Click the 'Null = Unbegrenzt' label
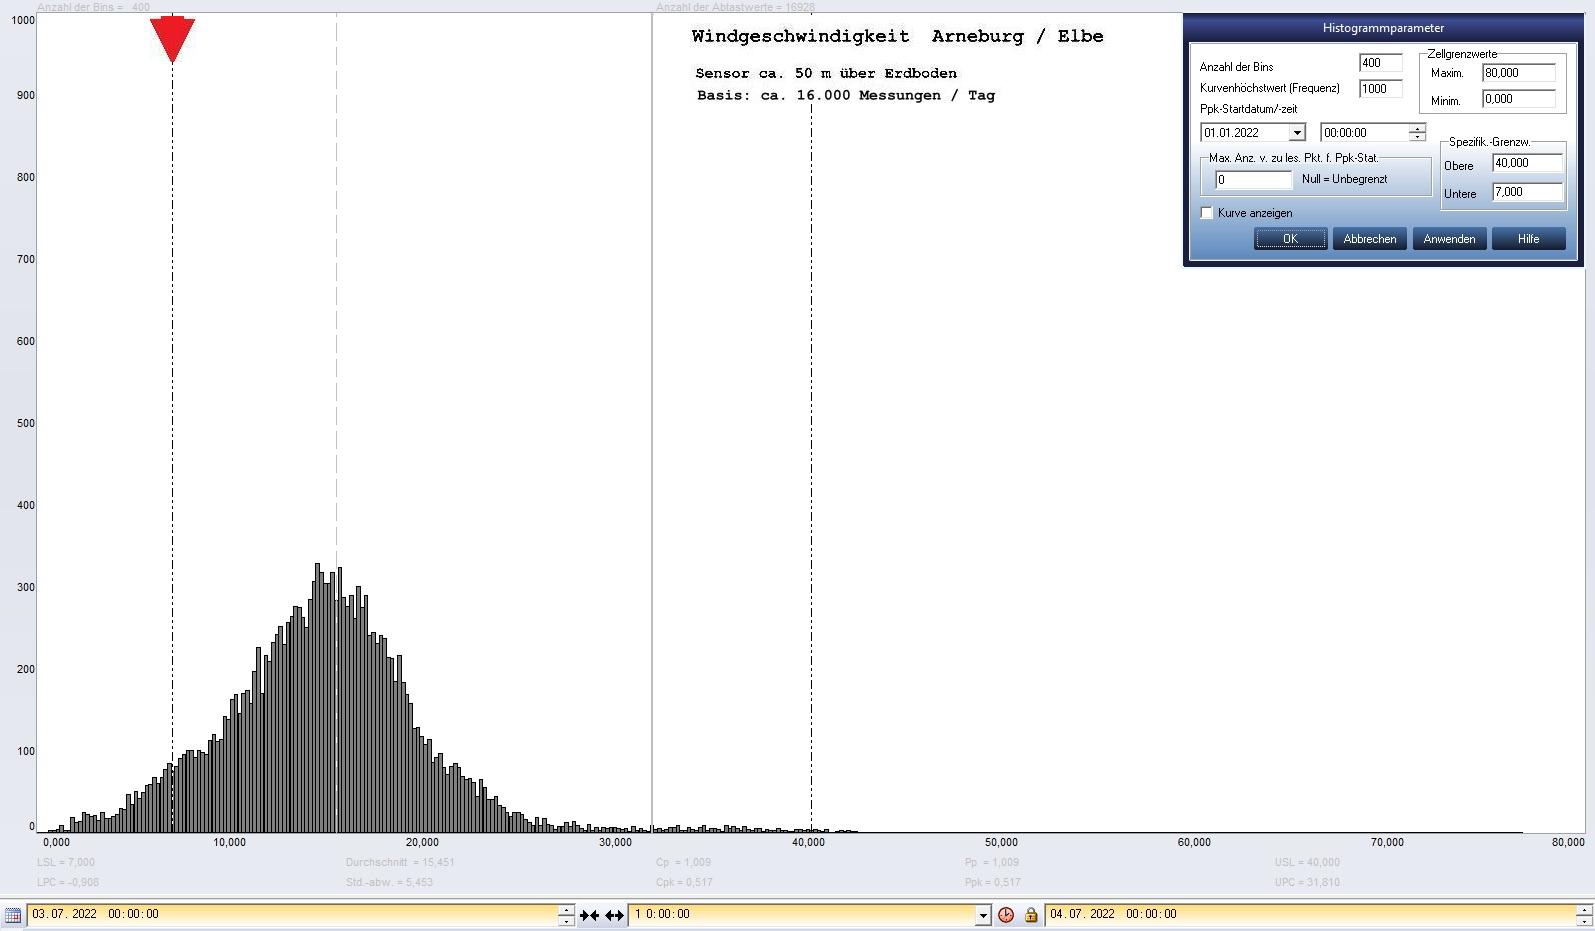The width and height of the screenshot is (1595, 931). click(x=1344, y=180)
